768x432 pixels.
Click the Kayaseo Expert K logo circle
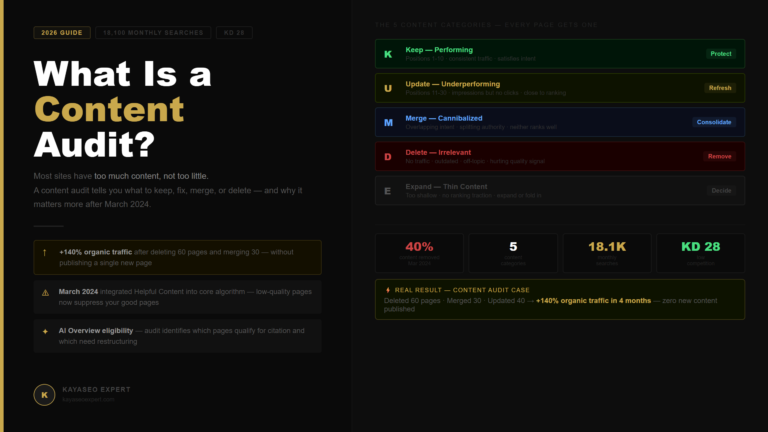(x=44, y=395)
